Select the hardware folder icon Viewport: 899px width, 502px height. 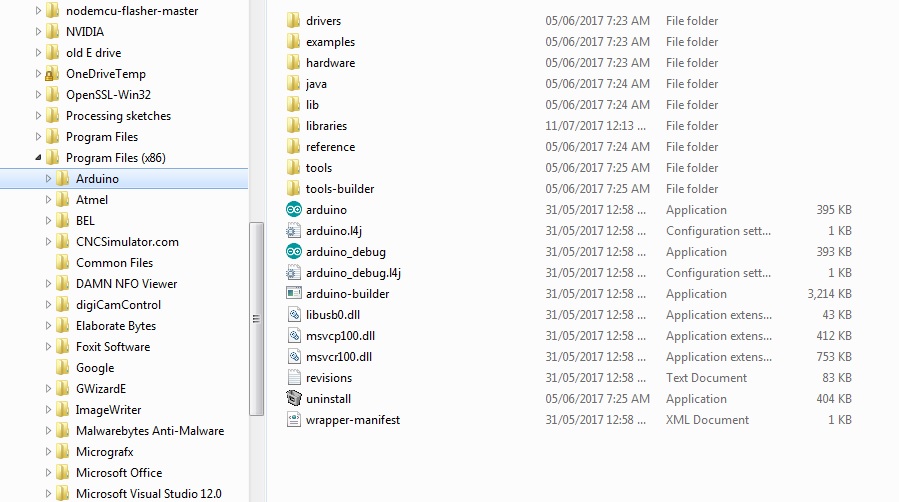pyautogui.click(x=293, y=62)
